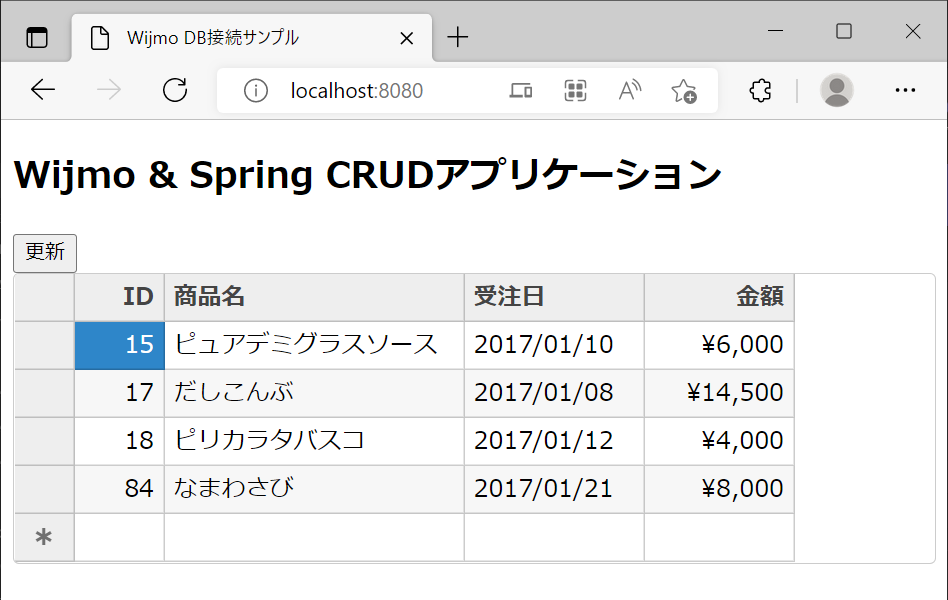
Task: Maximize the browser window
Action: click(844, 31)
